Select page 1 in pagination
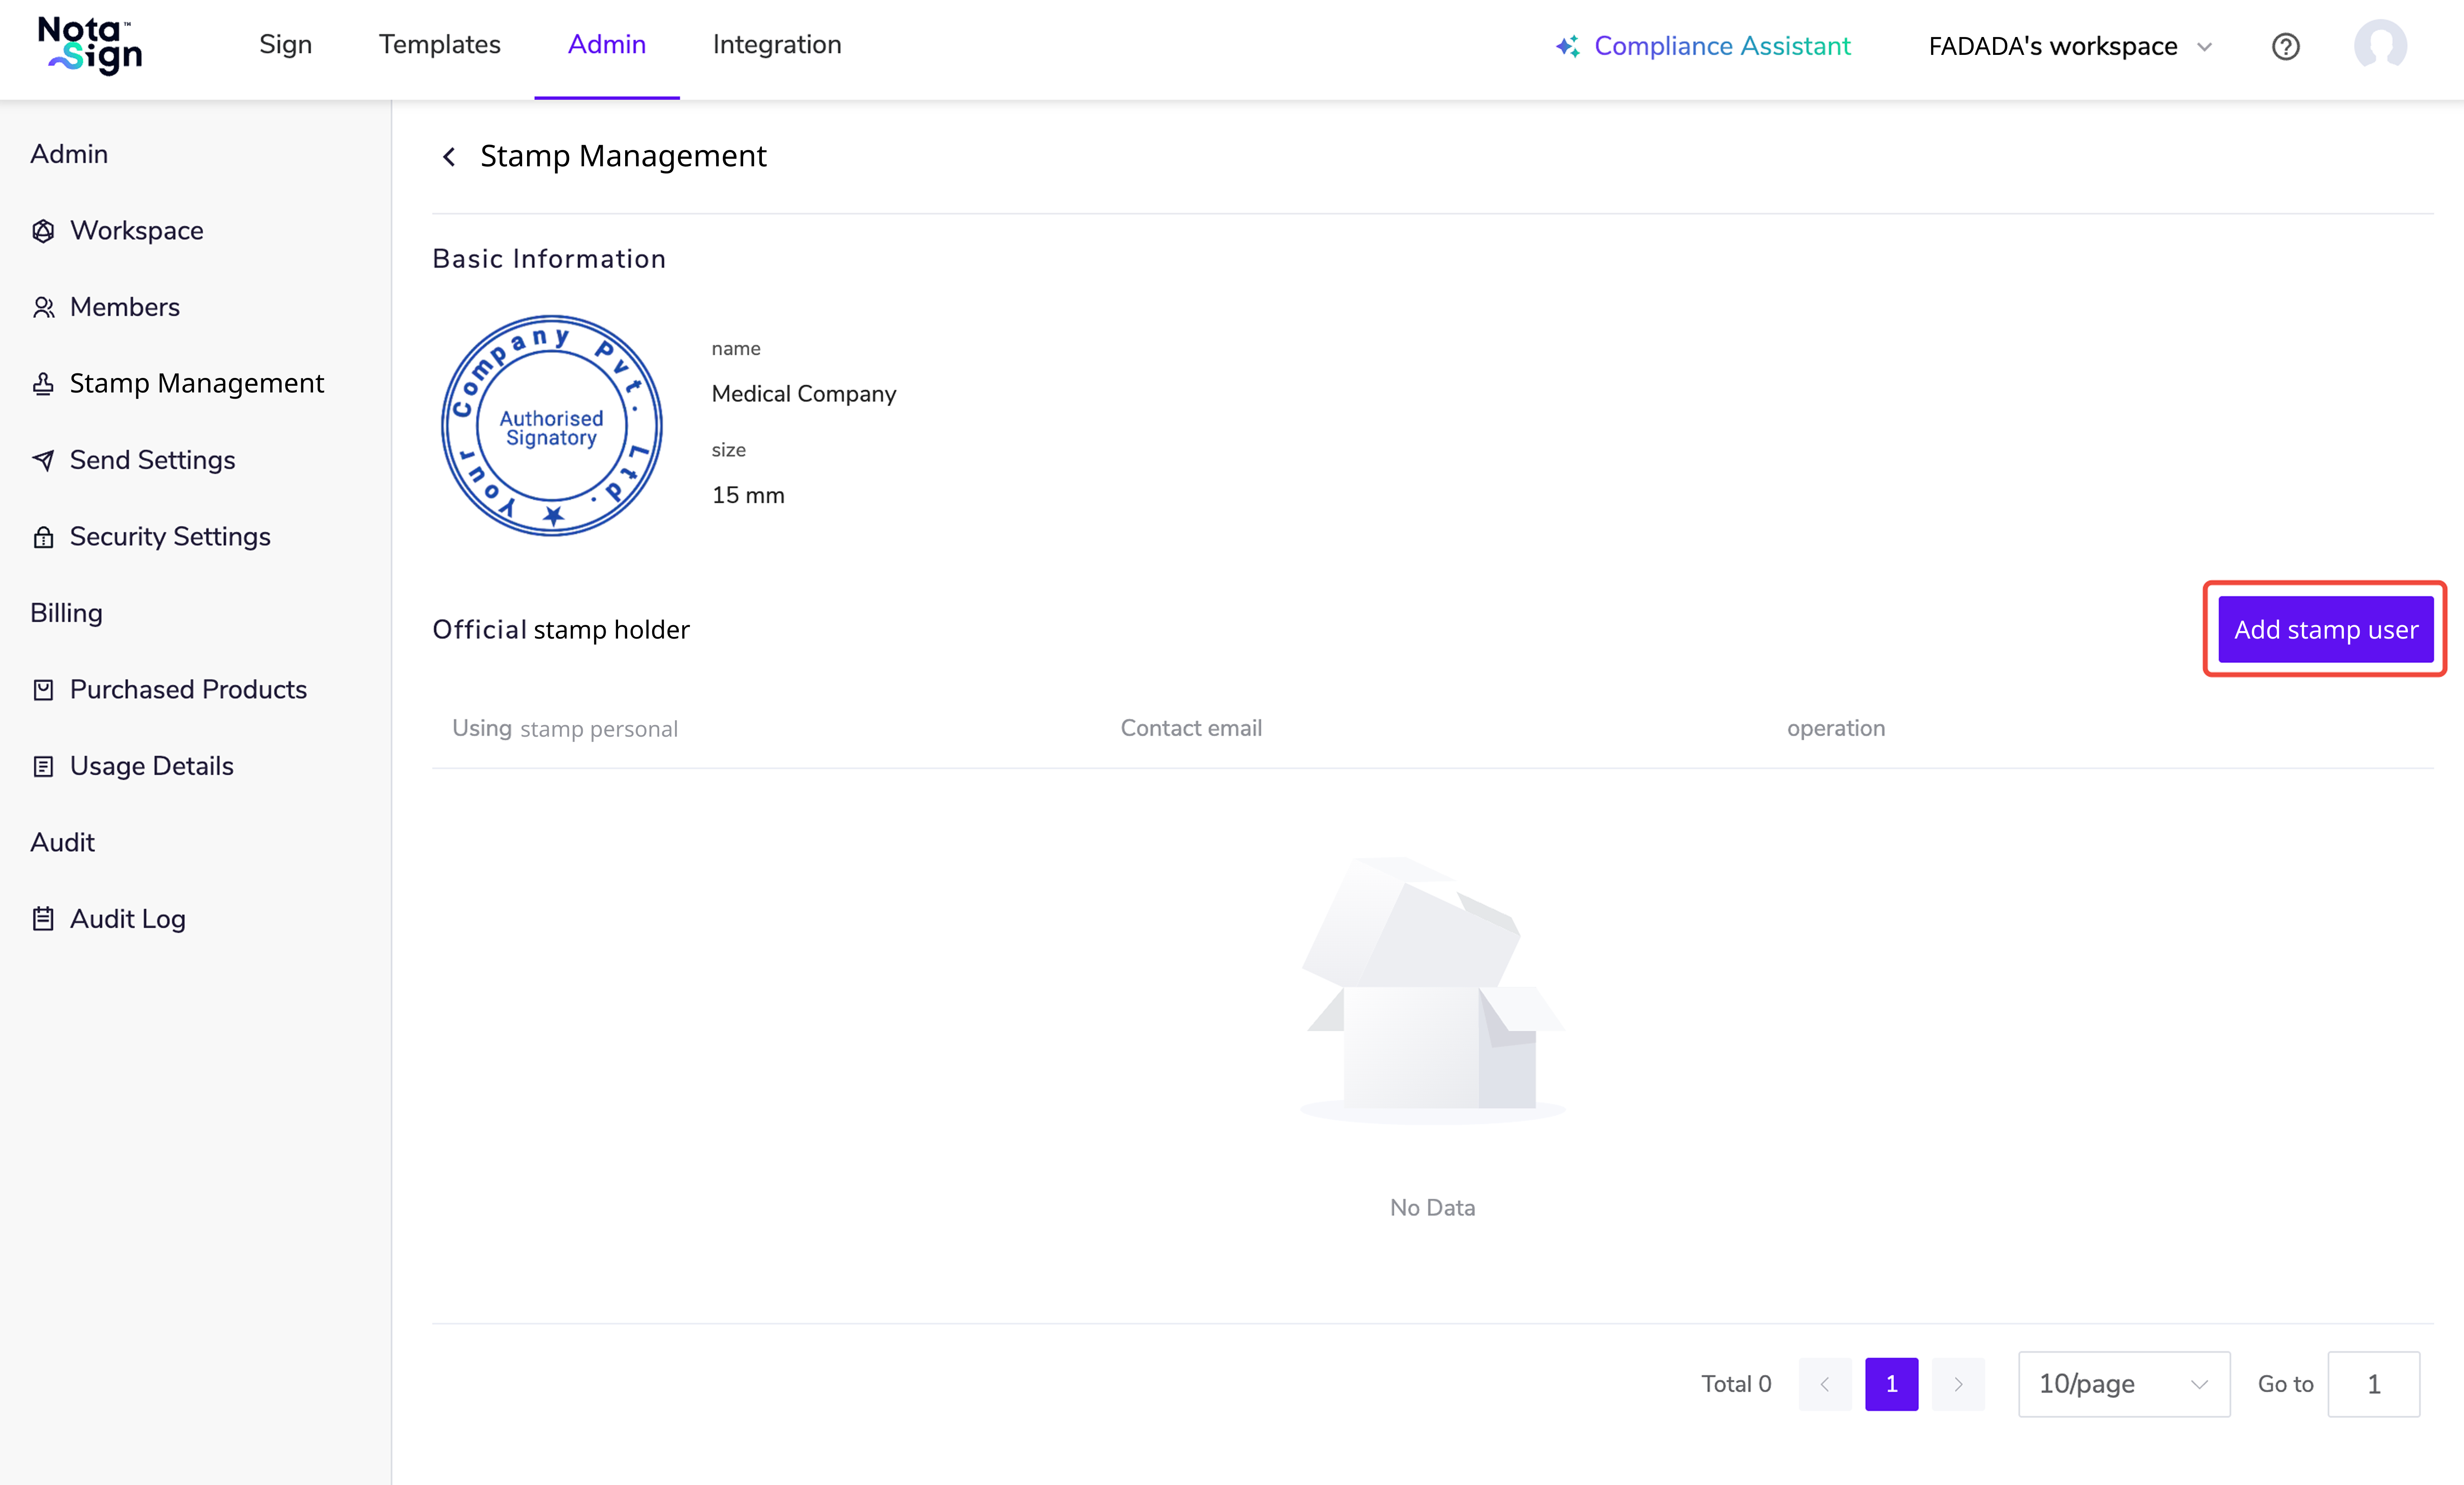Viewport: 2464px width, 1485px height. (x=1891, y=1384)
